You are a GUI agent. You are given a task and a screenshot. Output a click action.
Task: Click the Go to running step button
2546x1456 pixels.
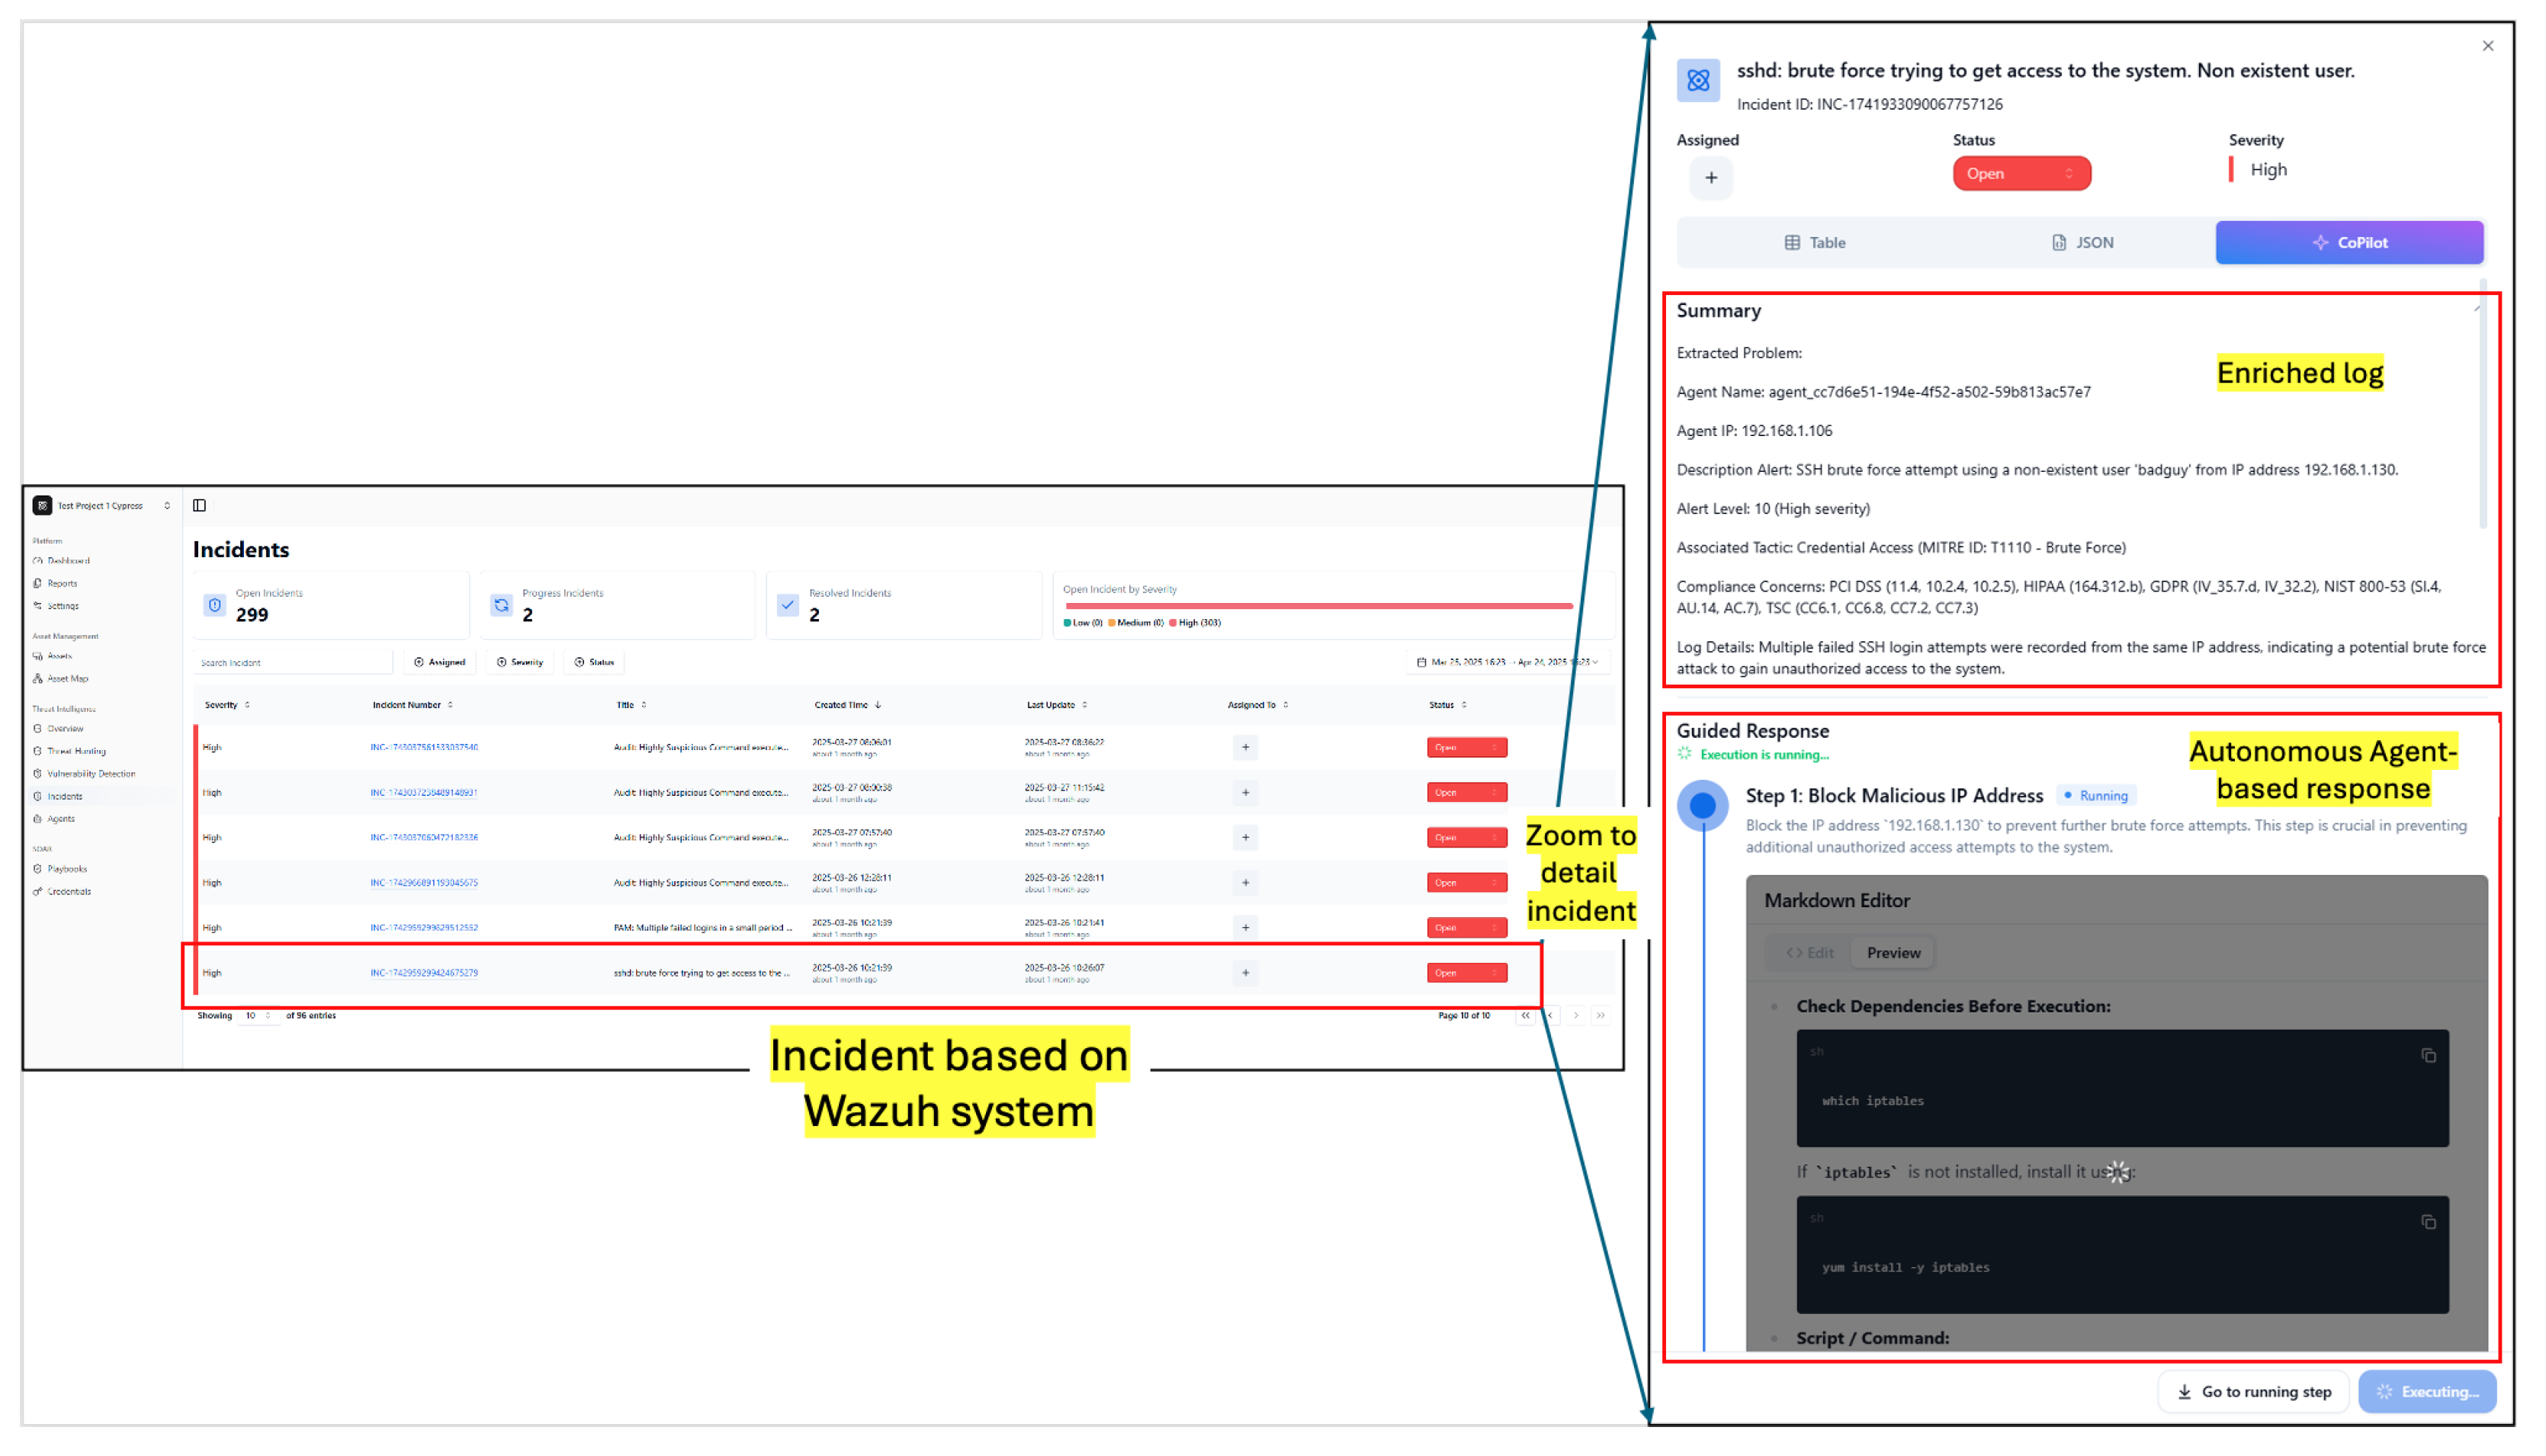pyautogui.click(x=2255, y=1392)
